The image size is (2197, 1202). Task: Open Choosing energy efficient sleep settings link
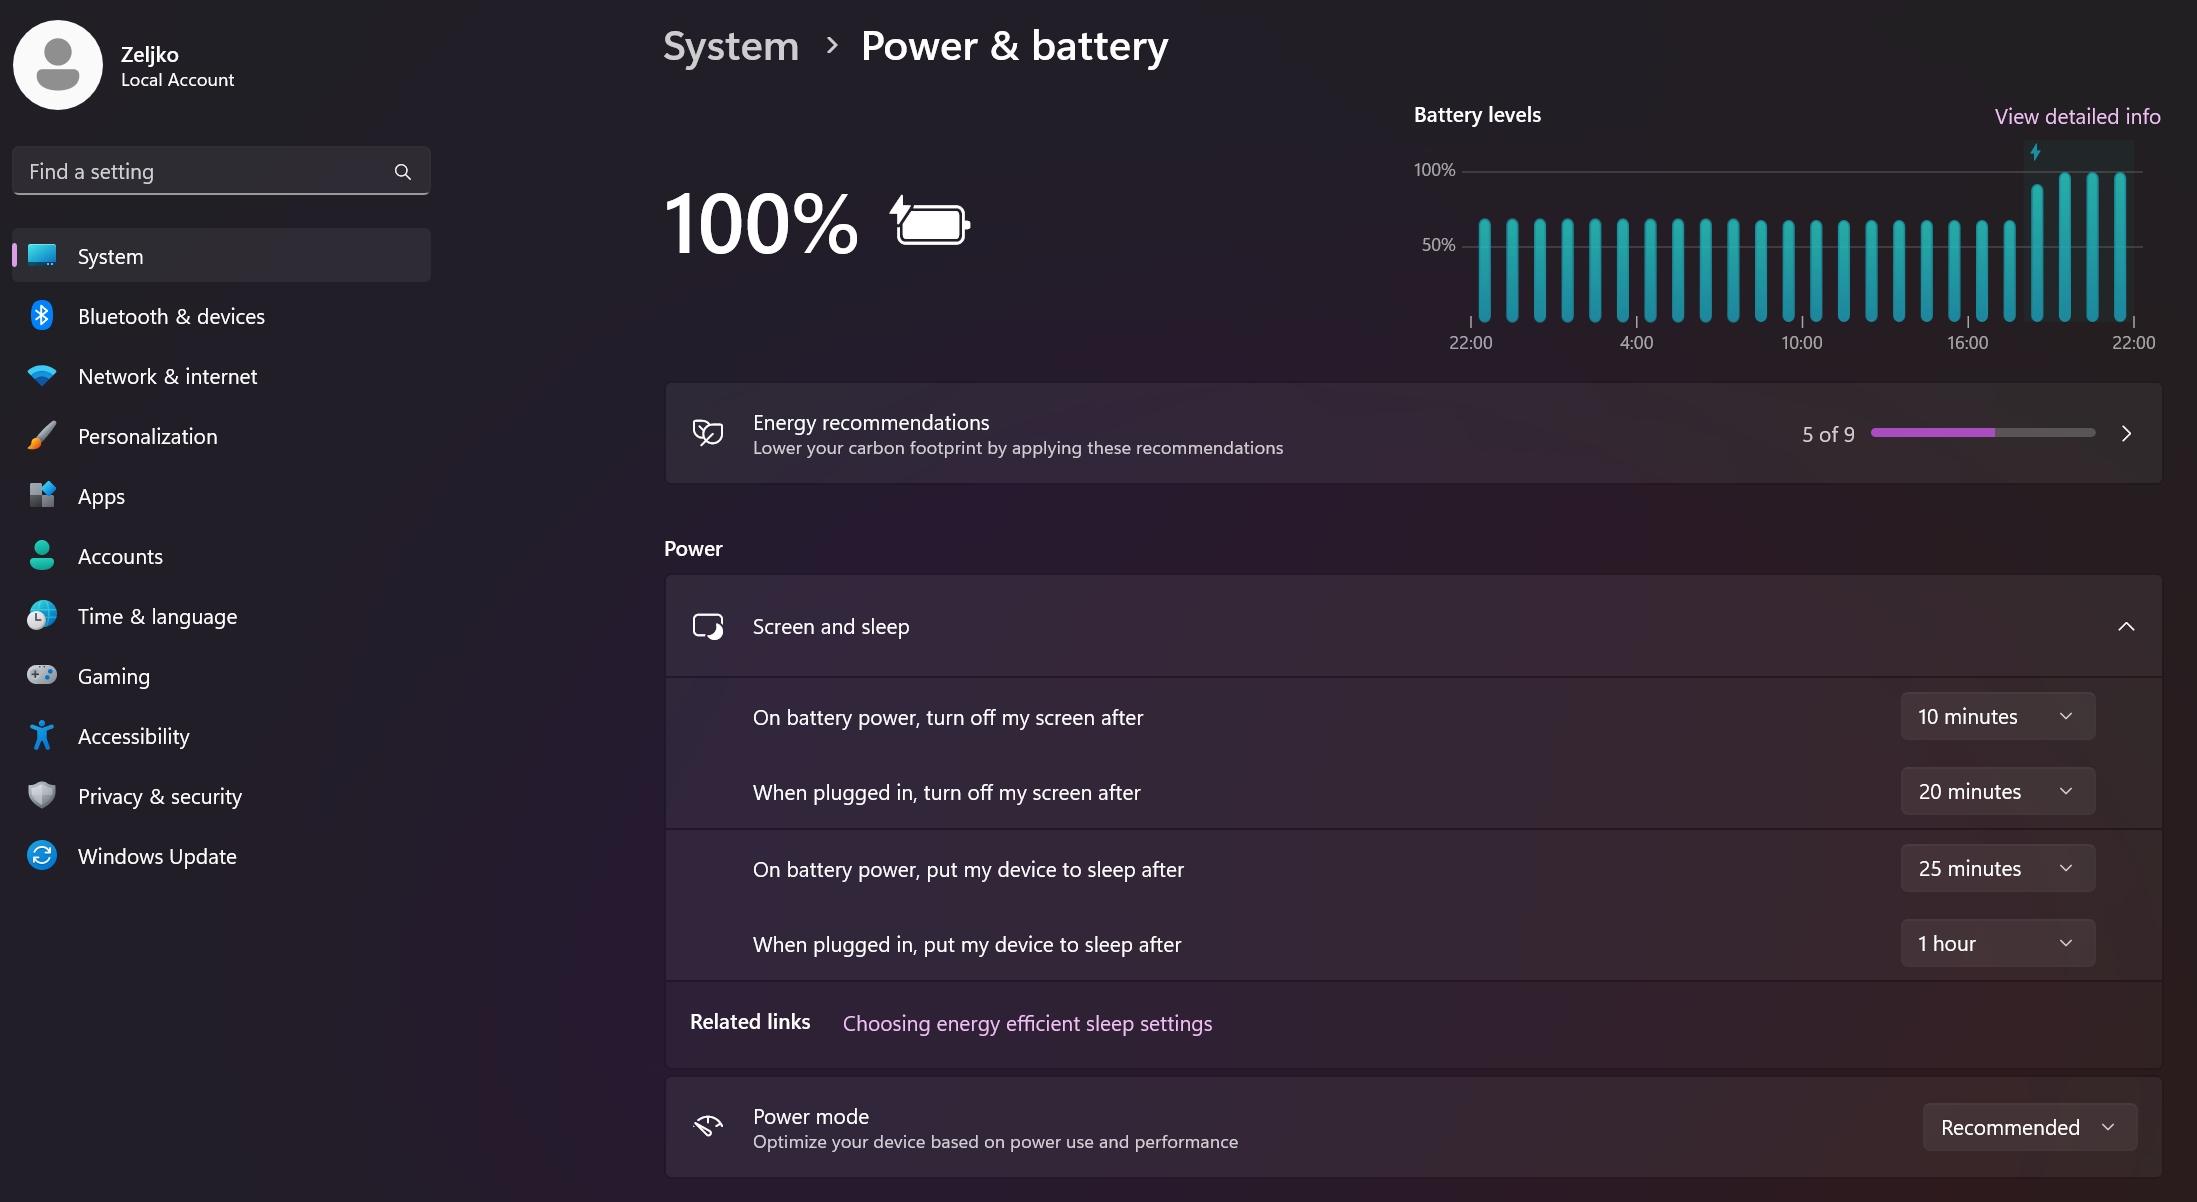[1027, 1024]
